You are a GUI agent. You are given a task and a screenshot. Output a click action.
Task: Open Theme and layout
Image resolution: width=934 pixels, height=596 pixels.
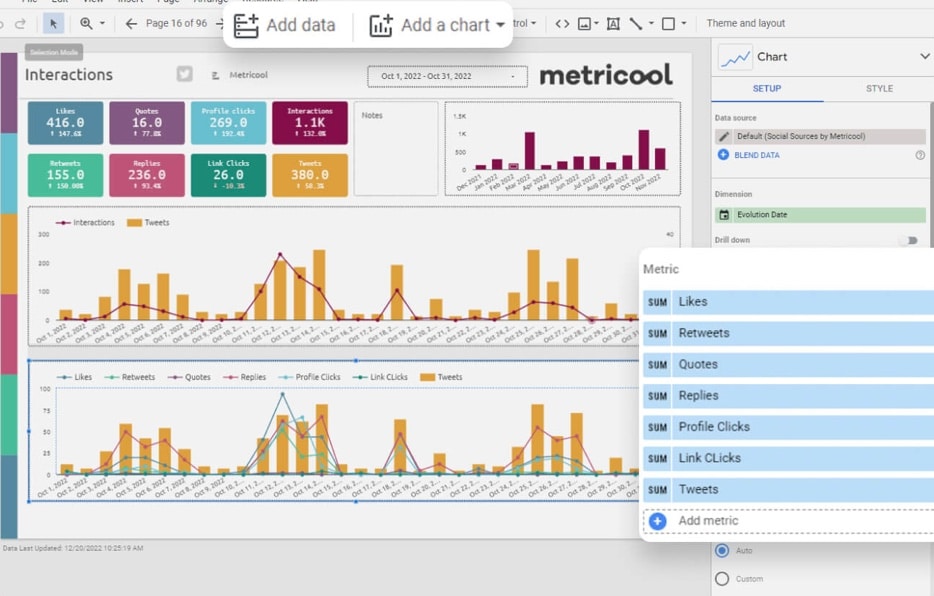[x=746, y=24]
